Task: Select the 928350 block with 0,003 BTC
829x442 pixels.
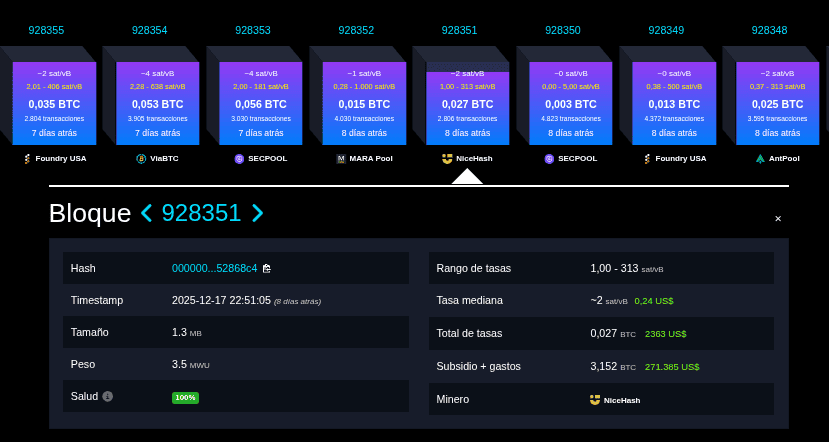Action: pyautogui.click(x=570, y=103)
